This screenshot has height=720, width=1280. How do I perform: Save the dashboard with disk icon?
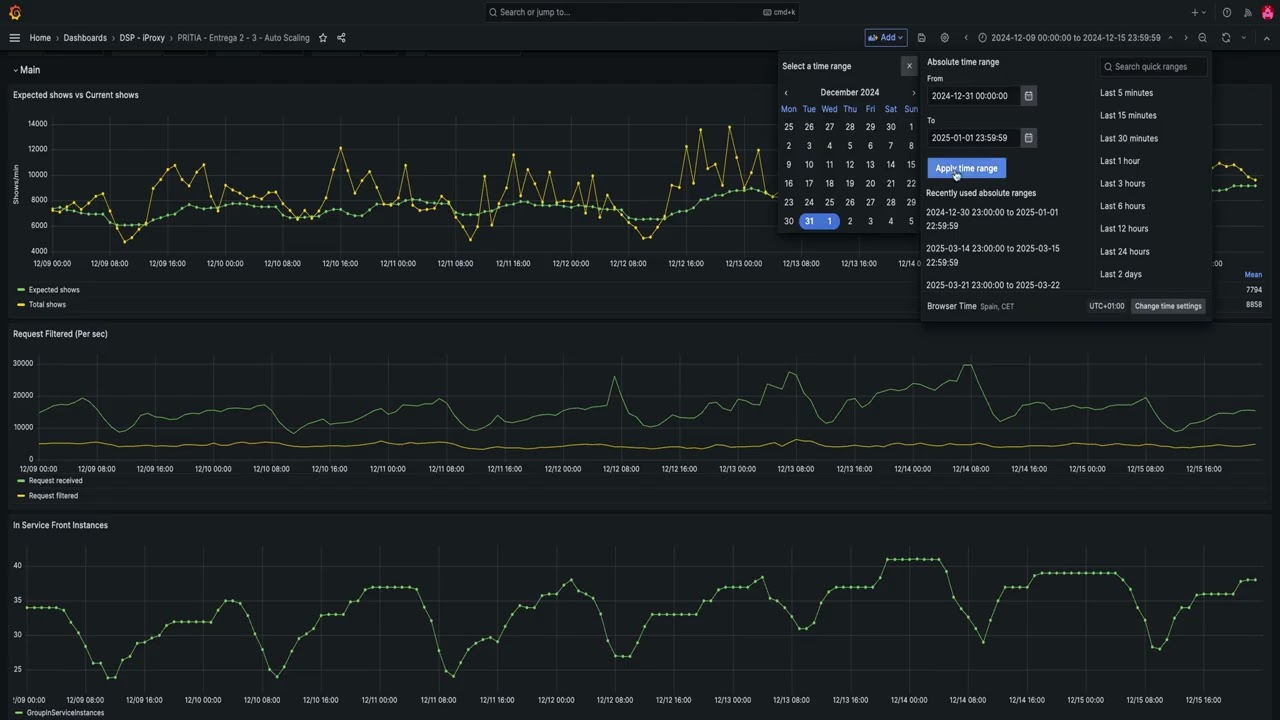point(922,38)
